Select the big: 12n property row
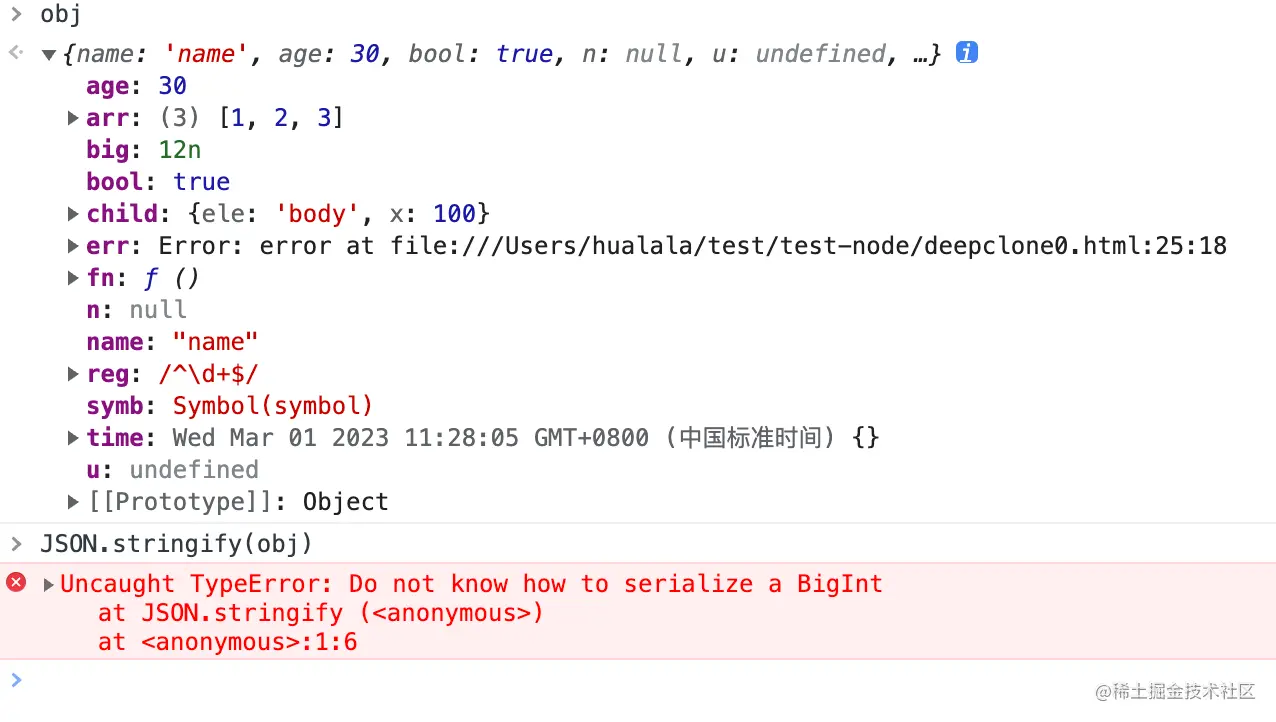 coord(143,150)
